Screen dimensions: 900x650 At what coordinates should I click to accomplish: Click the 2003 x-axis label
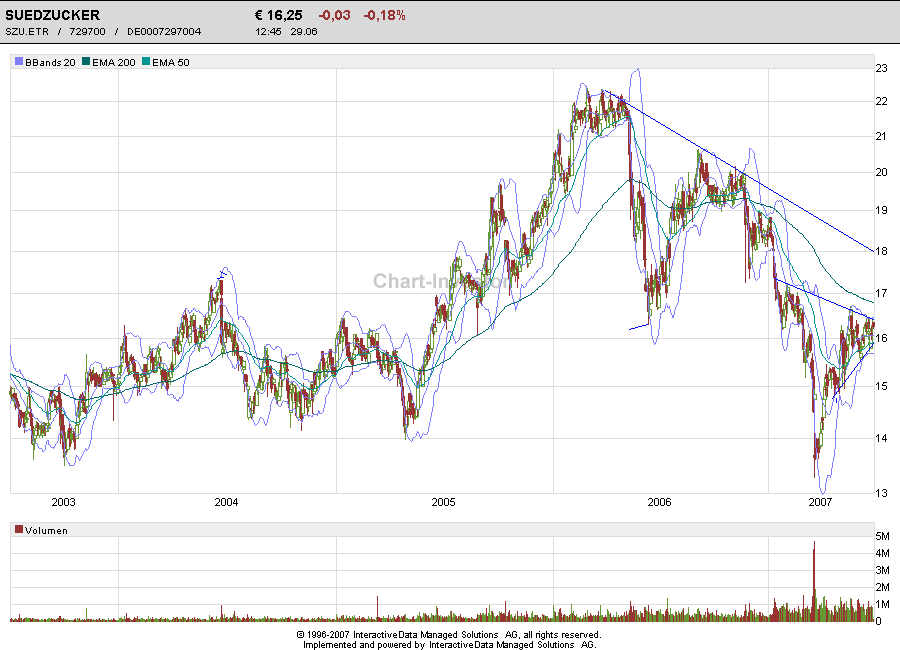coord(63,502)
